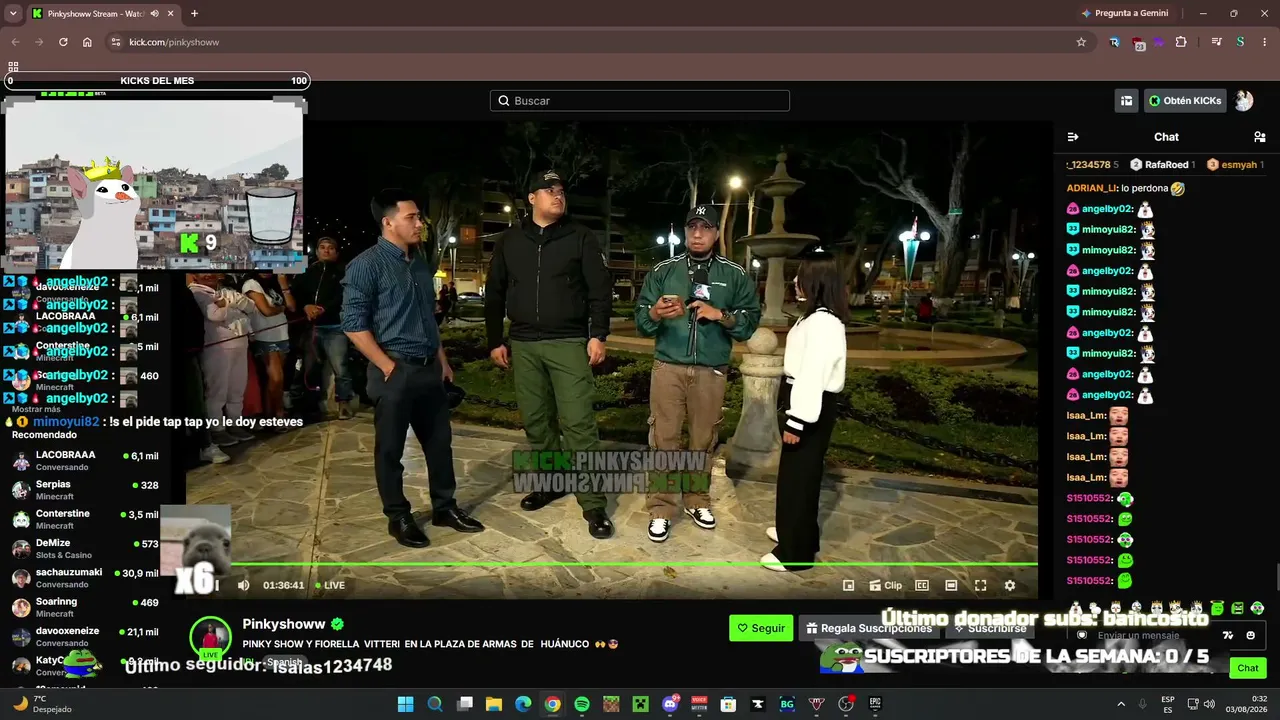Bookmark this page with the star icon
The width and height of the screenshot is (1280, 720).
tap(1081, 42)
